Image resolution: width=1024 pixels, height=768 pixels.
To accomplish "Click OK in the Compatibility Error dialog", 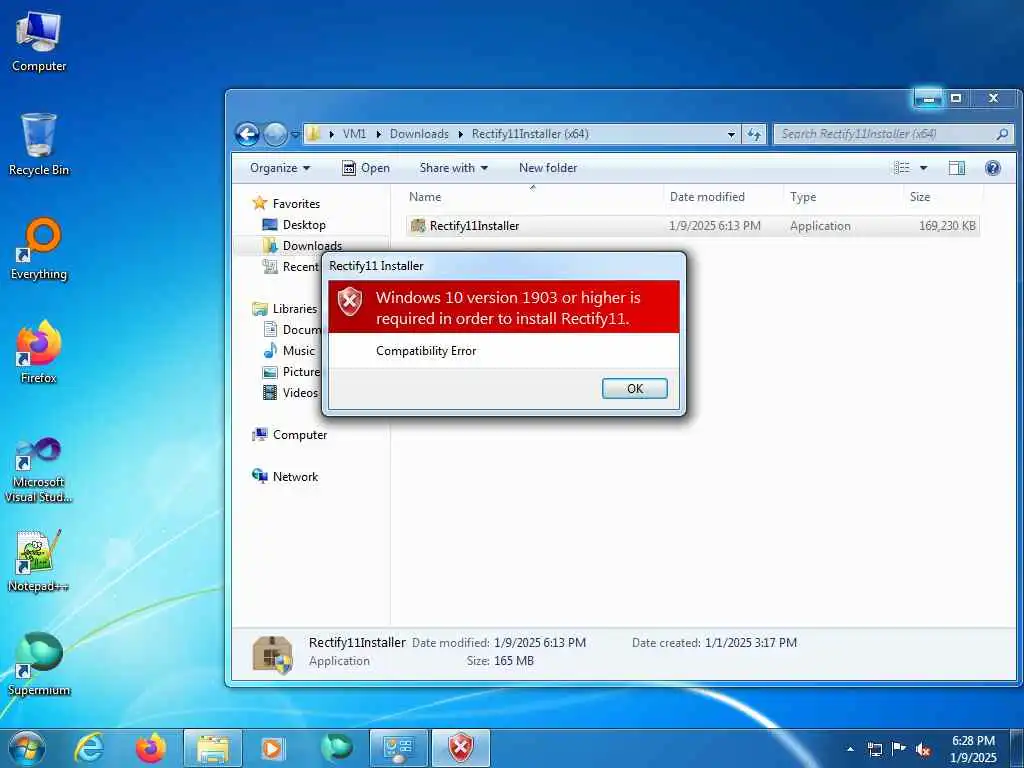I will tap(634, 389).
